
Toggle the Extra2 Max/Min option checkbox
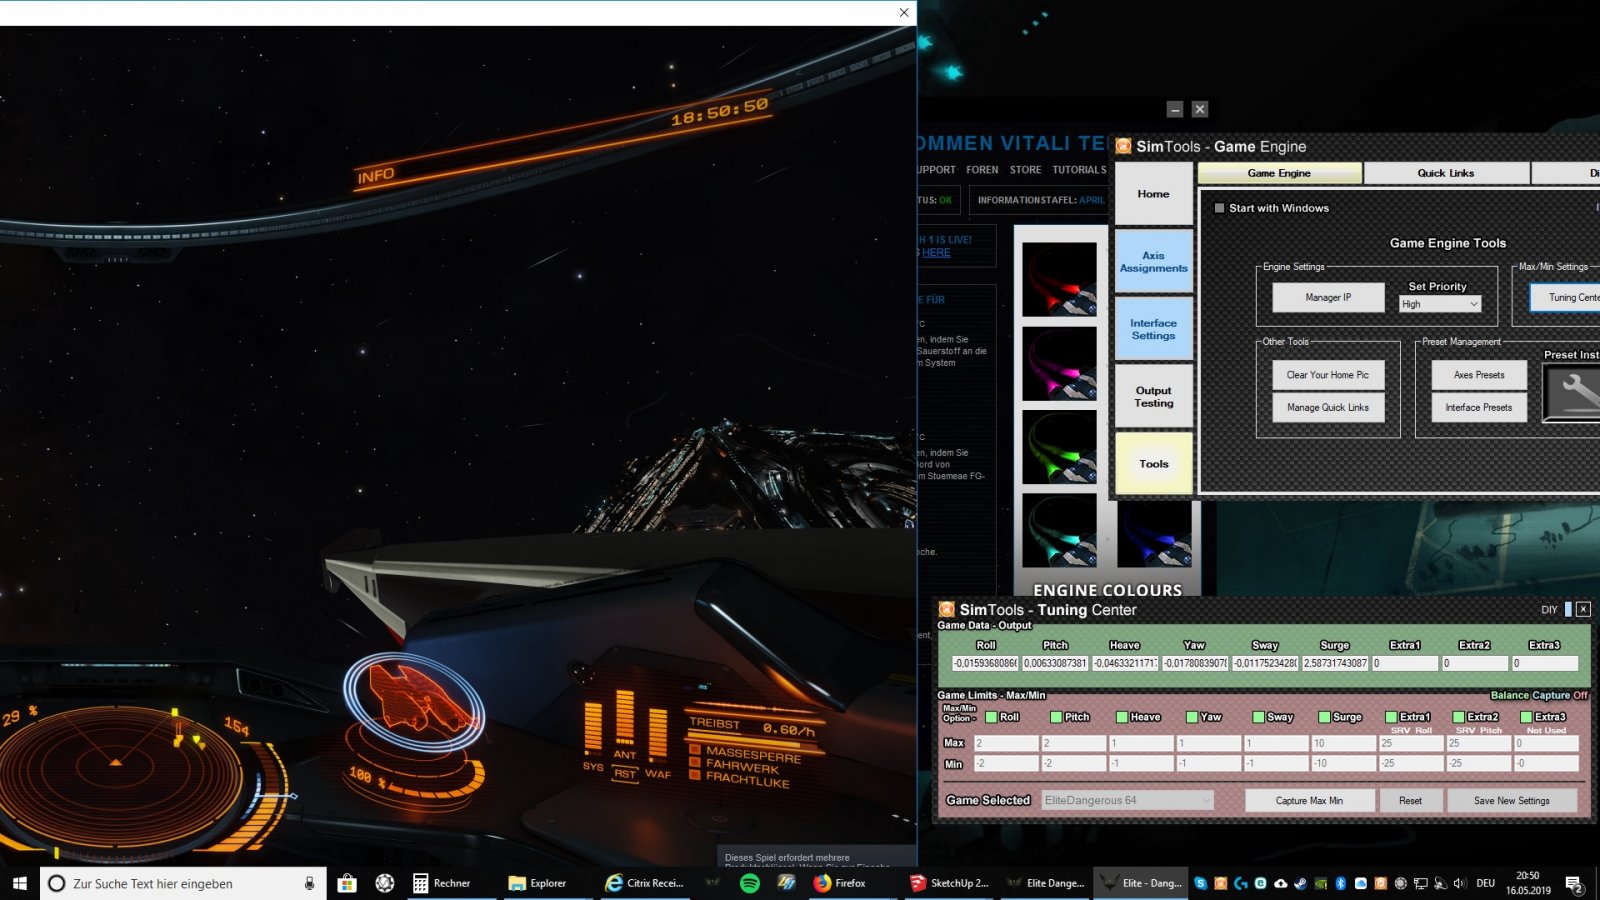click(1459, 717)
